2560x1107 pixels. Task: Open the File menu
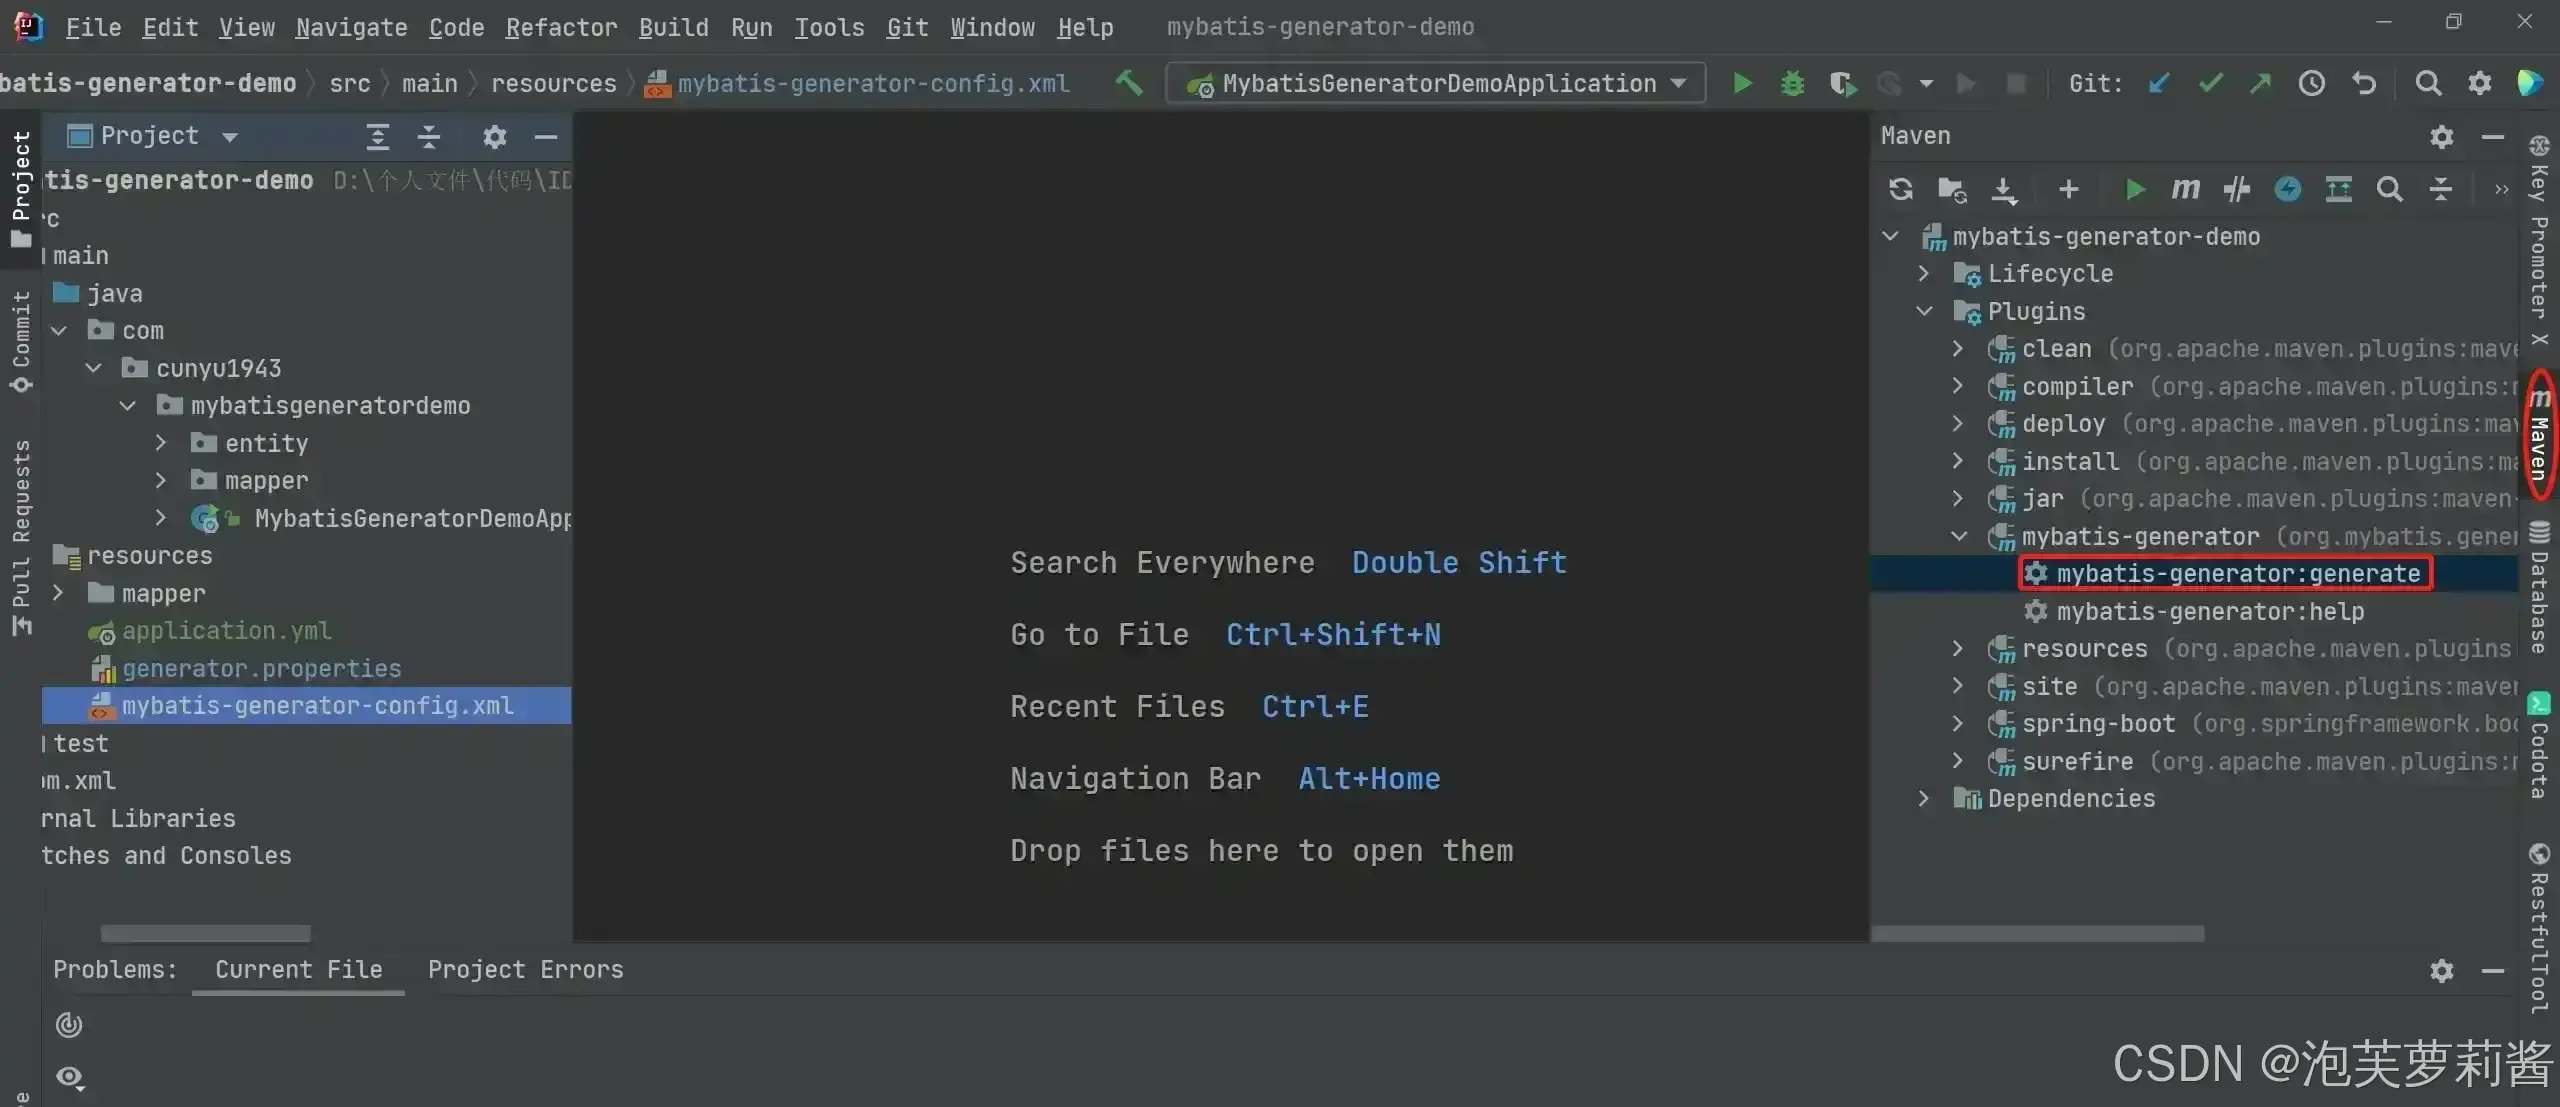[x=93, y=27]
